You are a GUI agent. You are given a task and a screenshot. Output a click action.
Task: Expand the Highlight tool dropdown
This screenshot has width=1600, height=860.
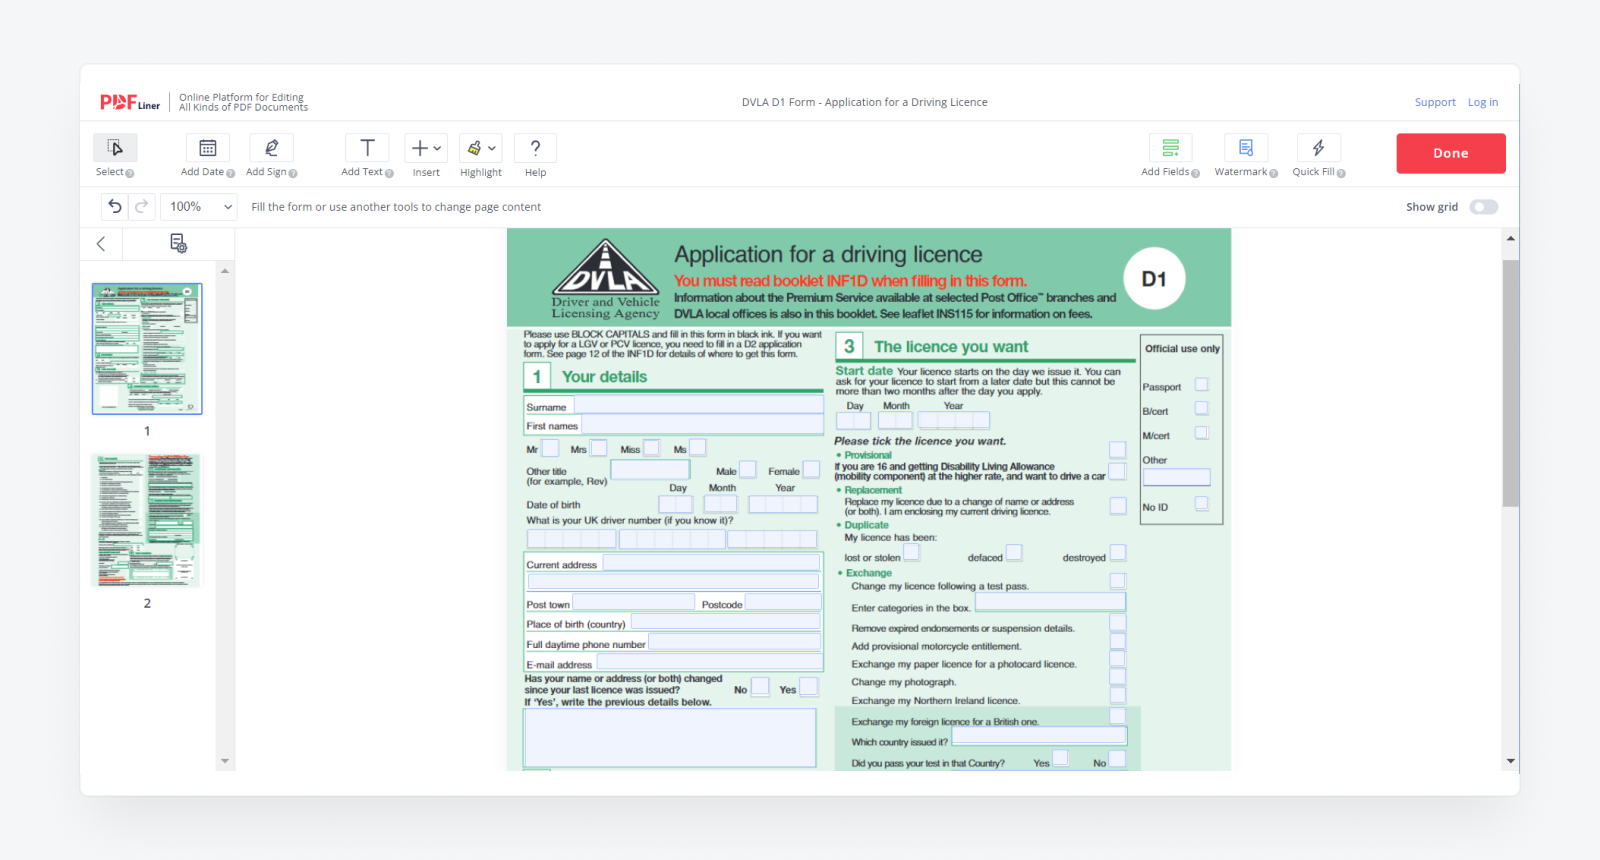pos(481,148)
